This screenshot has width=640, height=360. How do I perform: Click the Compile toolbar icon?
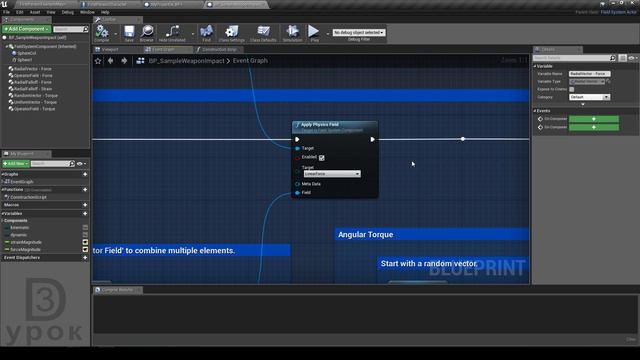coord(102,33)
